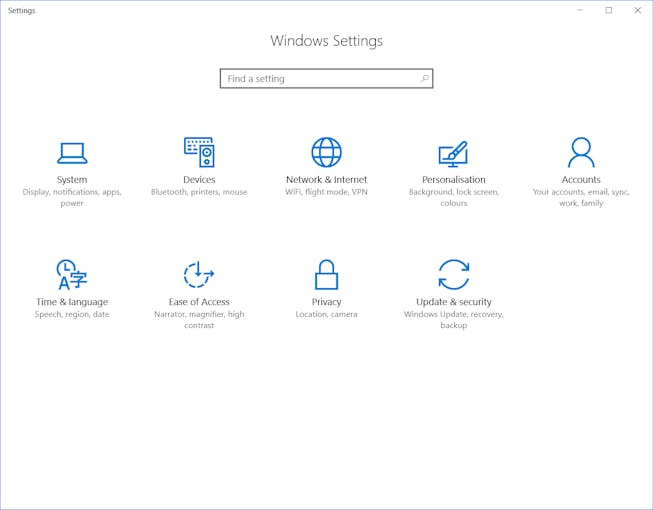The height and width of the screenshot is (510, 653).
Task: Select the Personalisation label
Action: pos(454,179)
